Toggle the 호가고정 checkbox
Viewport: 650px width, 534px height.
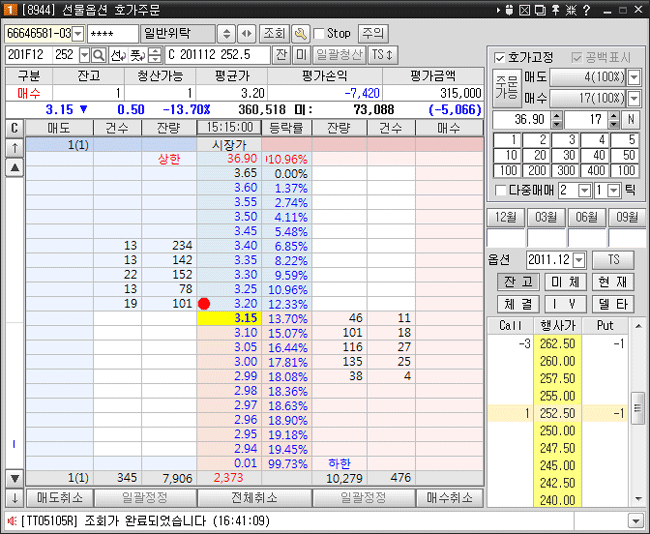[500, 58]
